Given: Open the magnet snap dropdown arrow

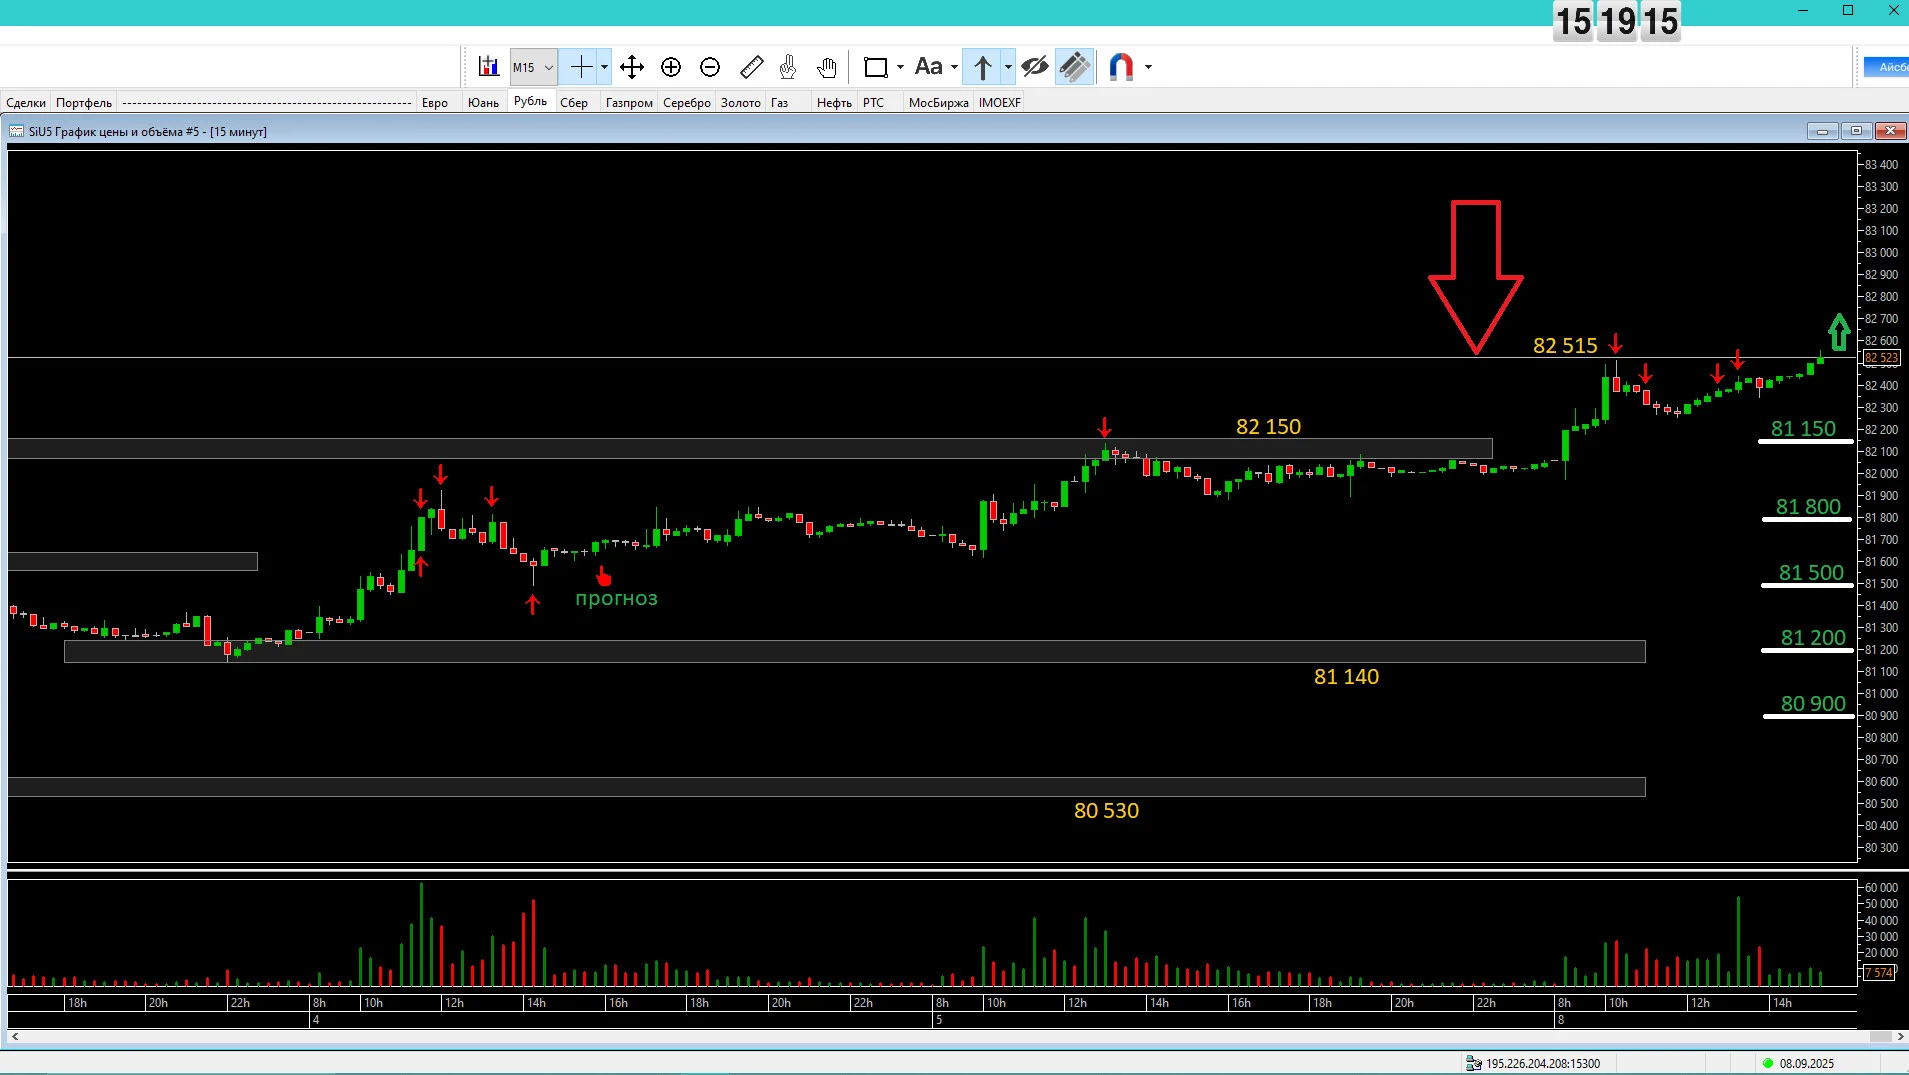Looking at the screenshot, I should (x=1148, y=67).
